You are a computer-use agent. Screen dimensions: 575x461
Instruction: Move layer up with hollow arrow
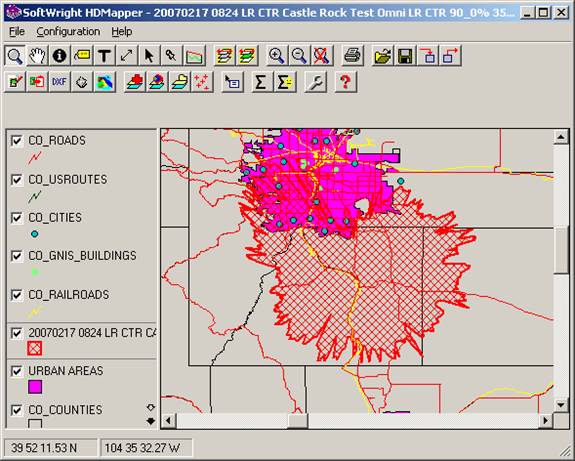151,407
